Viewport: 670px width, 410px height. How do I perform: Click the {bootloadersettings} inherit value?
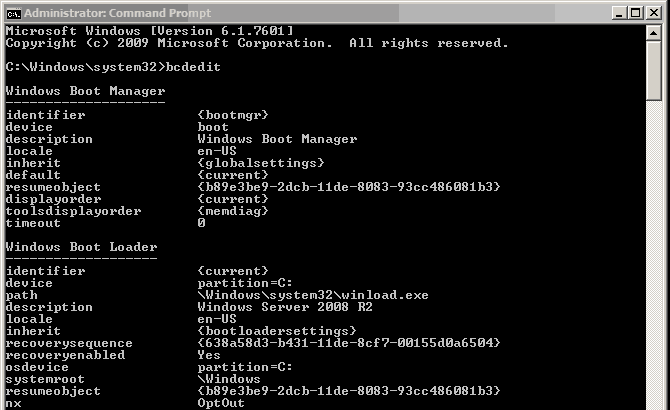coord(277,331)
